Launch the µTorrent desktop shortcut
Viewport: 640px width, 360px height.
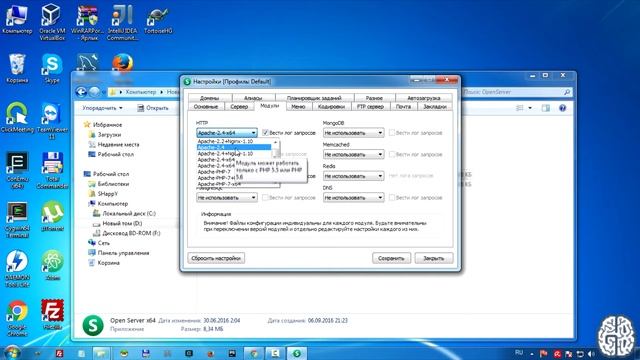point(52,216)
